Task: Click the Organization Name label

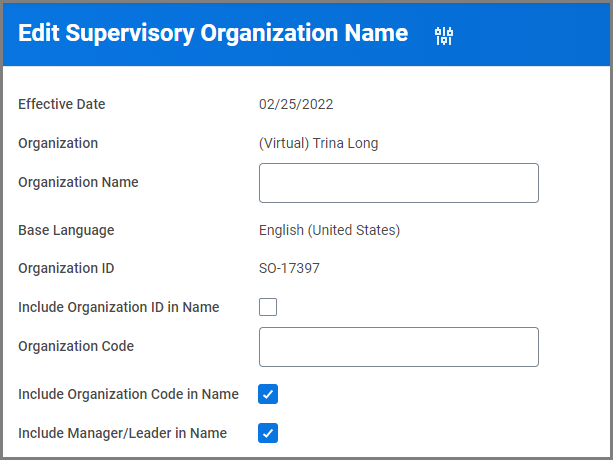Action: (x=78, y=182)
